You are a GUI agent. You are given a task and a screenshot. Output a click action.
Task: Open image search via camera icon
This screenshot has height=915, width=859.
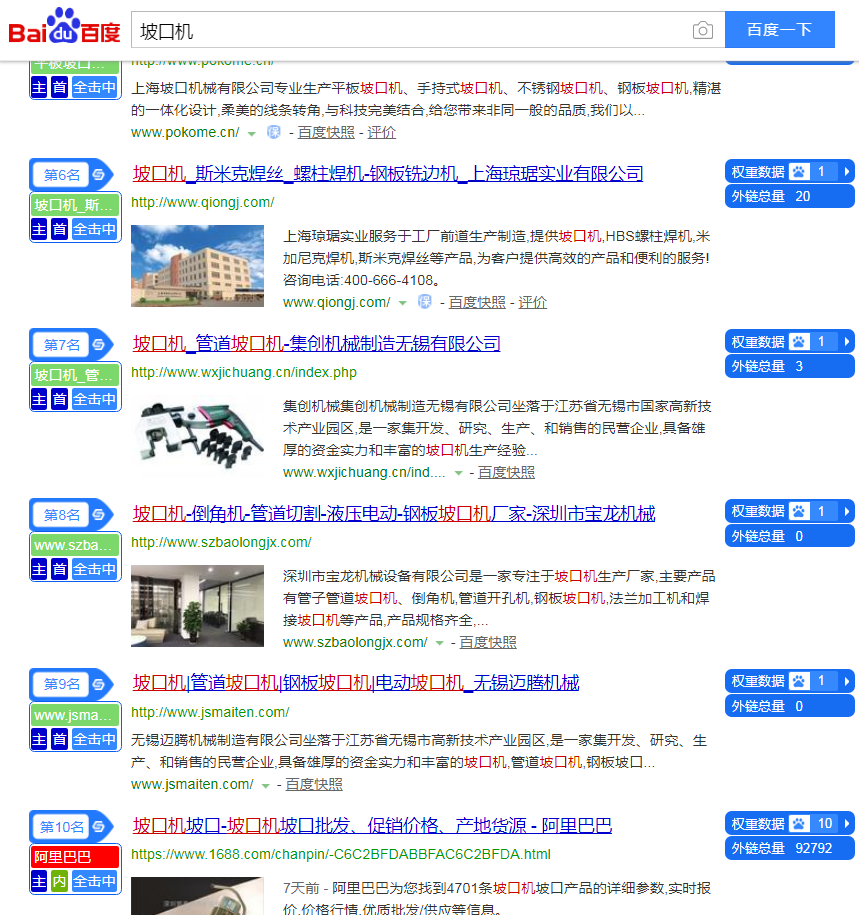point(703,30)
